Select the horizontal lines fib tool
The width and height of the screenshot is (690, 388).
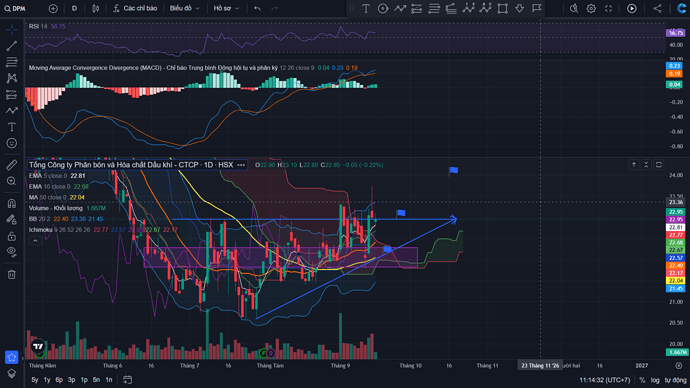click(434, 8)
